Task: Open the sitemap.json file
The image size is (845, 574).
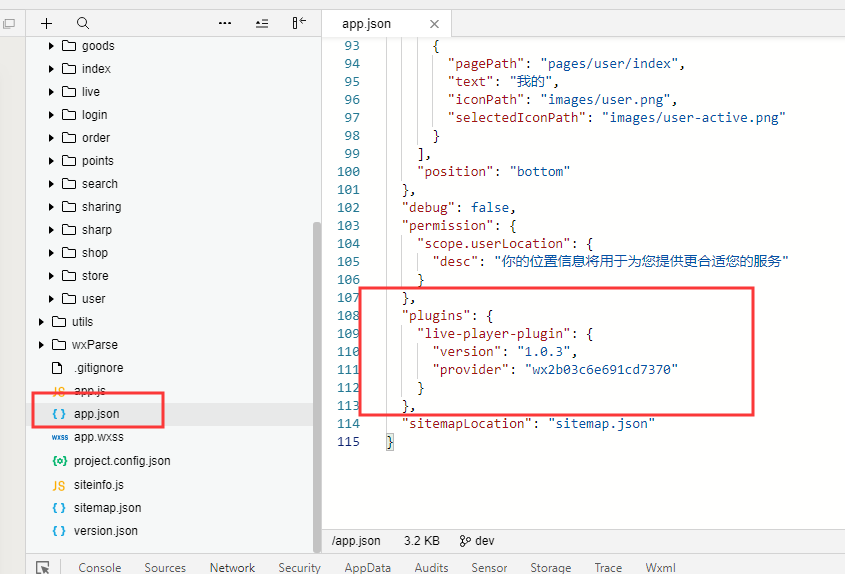Action: (x=107, y=508)
